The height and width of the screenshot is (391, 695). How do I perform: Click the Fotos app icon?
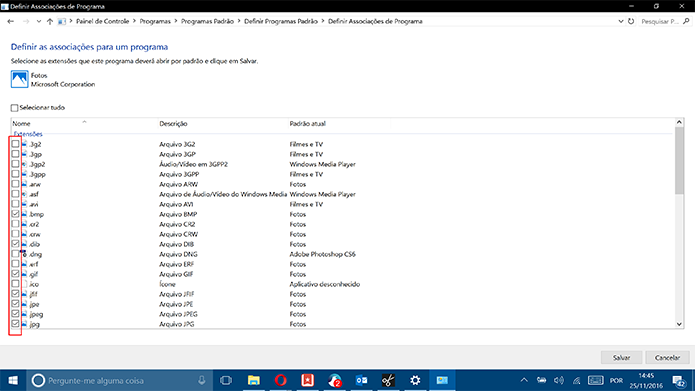pyautogui.click(x=20, y=79)
